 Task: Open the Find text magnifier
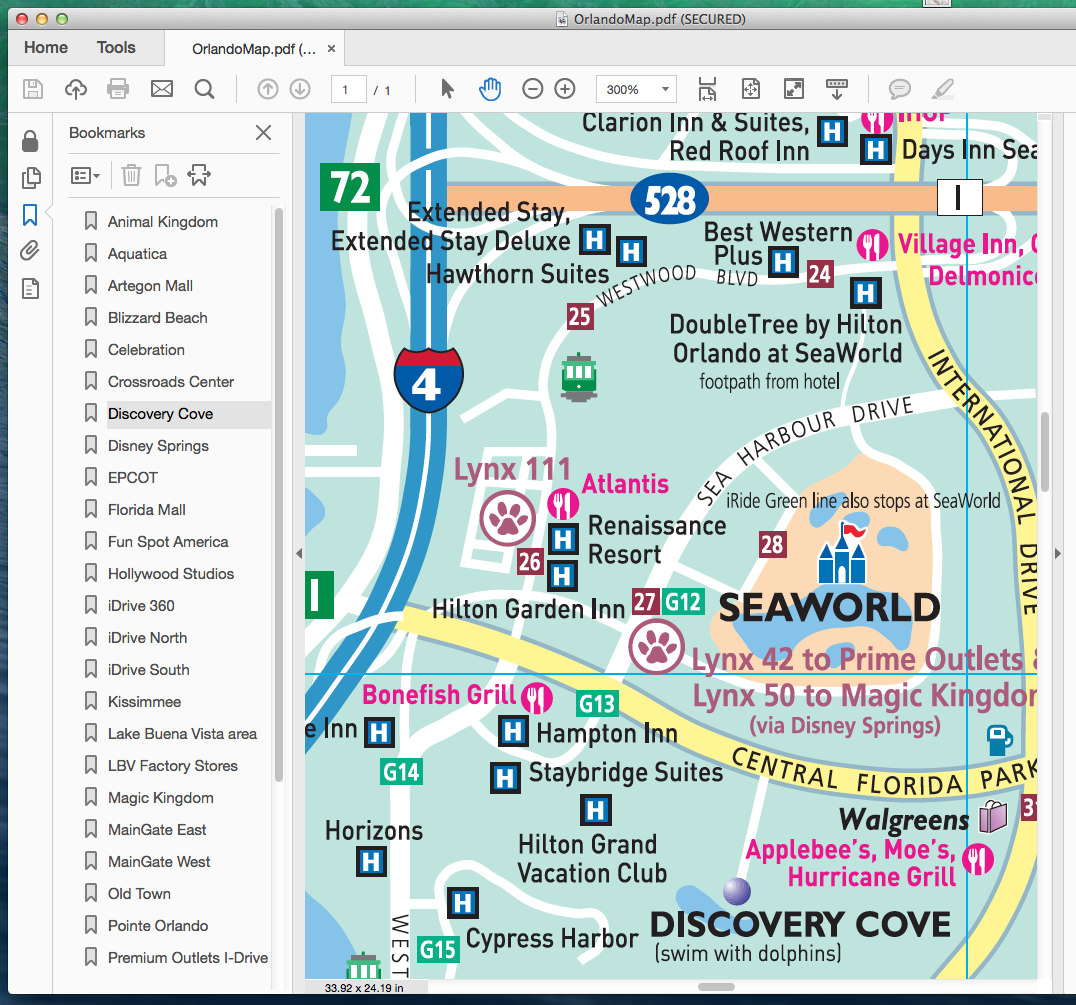pos(204,89)
